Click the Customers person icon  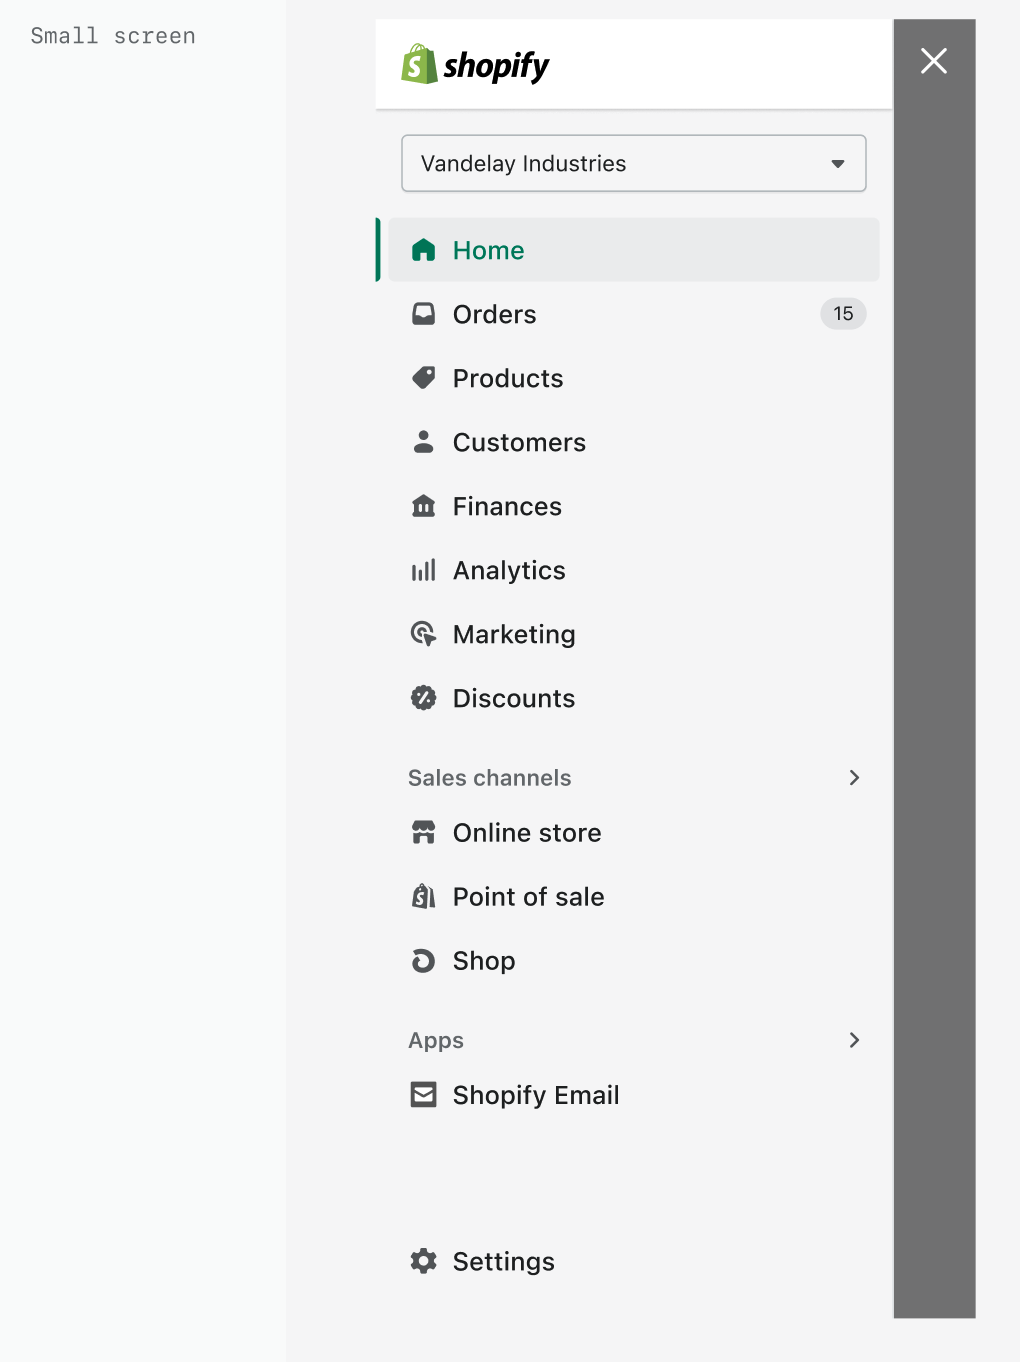[x=424, y=442]
